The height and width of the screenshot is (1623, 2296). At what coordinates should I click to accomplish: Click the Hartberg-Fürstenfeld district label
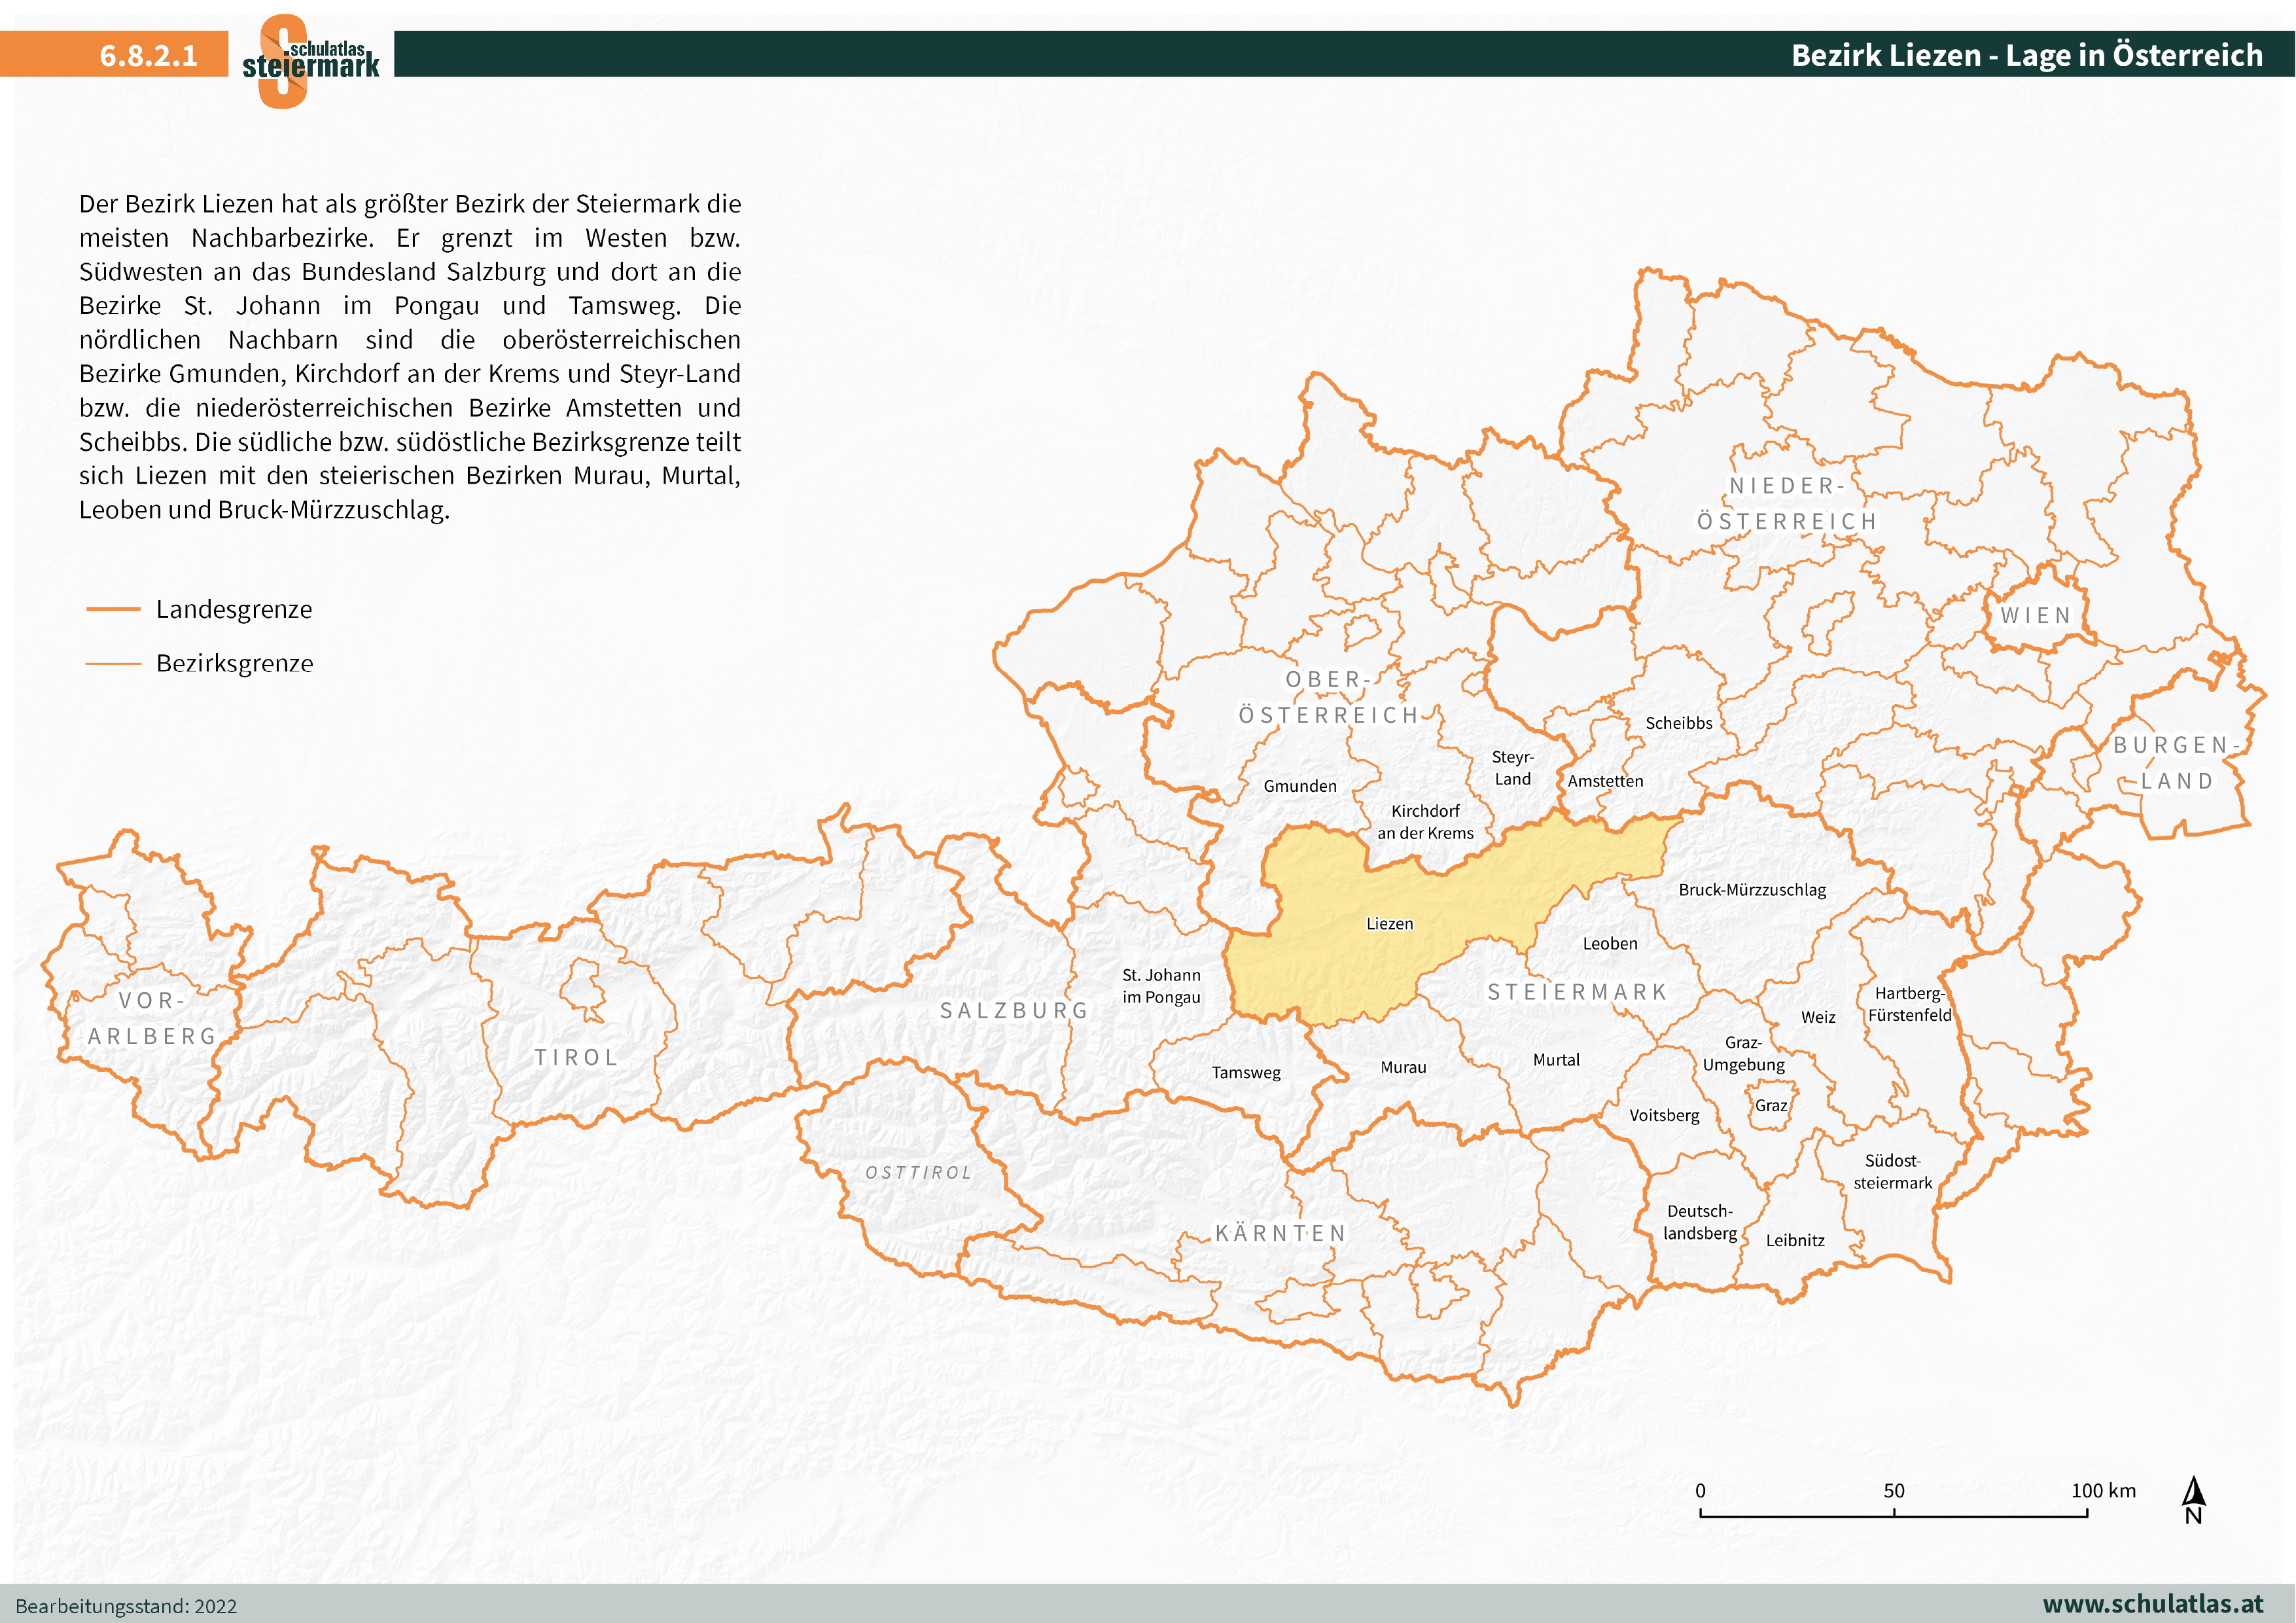tap(1909, 1004)
